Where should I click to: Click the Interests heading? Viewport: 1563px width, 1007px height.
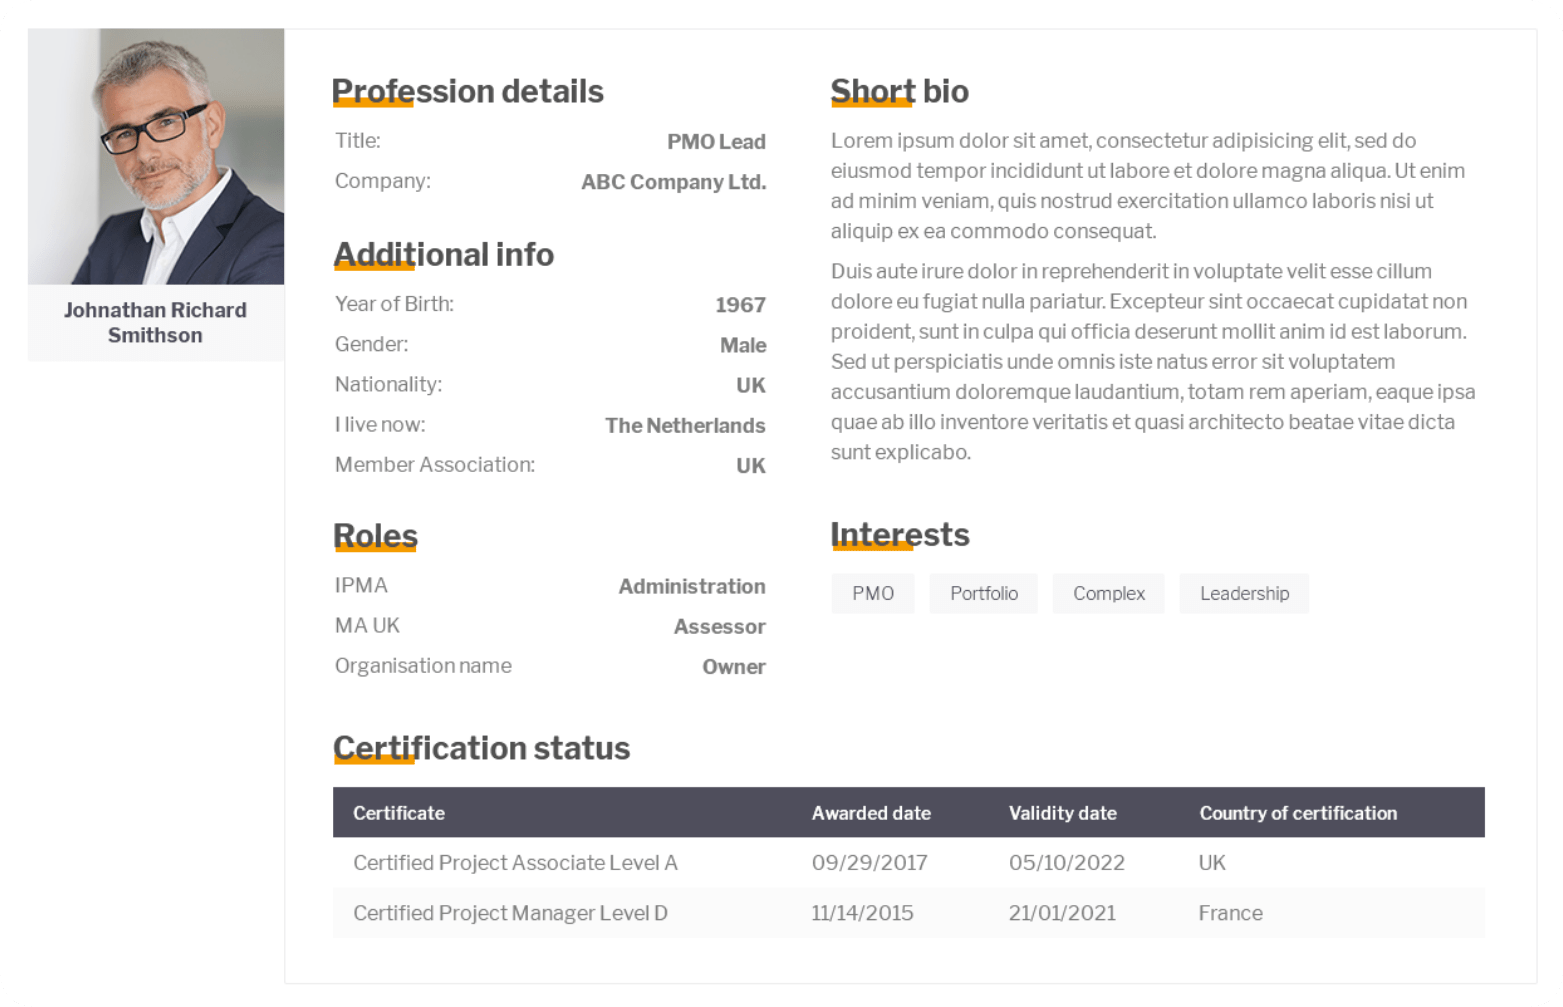point(899,534)
